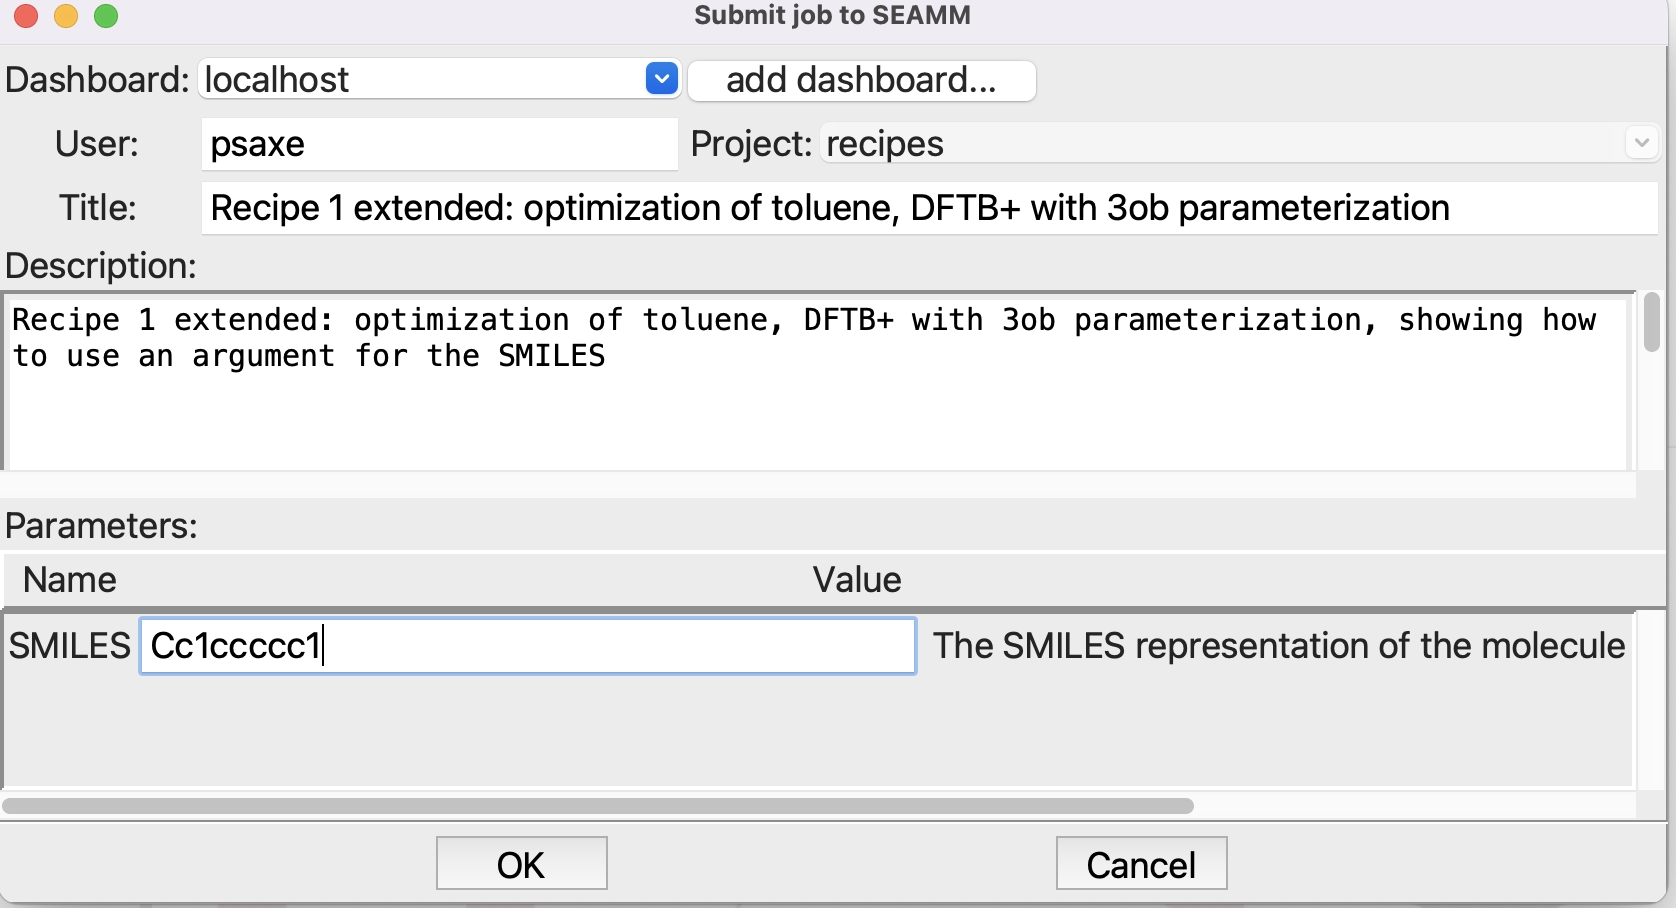Click the green zoom window button

pos(106,16)
